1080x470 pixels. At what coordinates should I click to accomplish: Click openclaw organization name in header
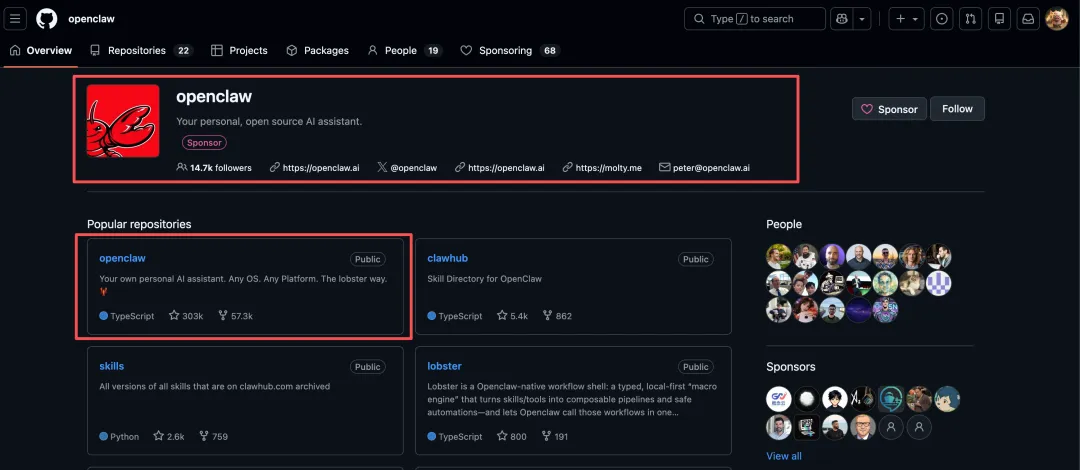pyautogui.click(x=92, y=19)
